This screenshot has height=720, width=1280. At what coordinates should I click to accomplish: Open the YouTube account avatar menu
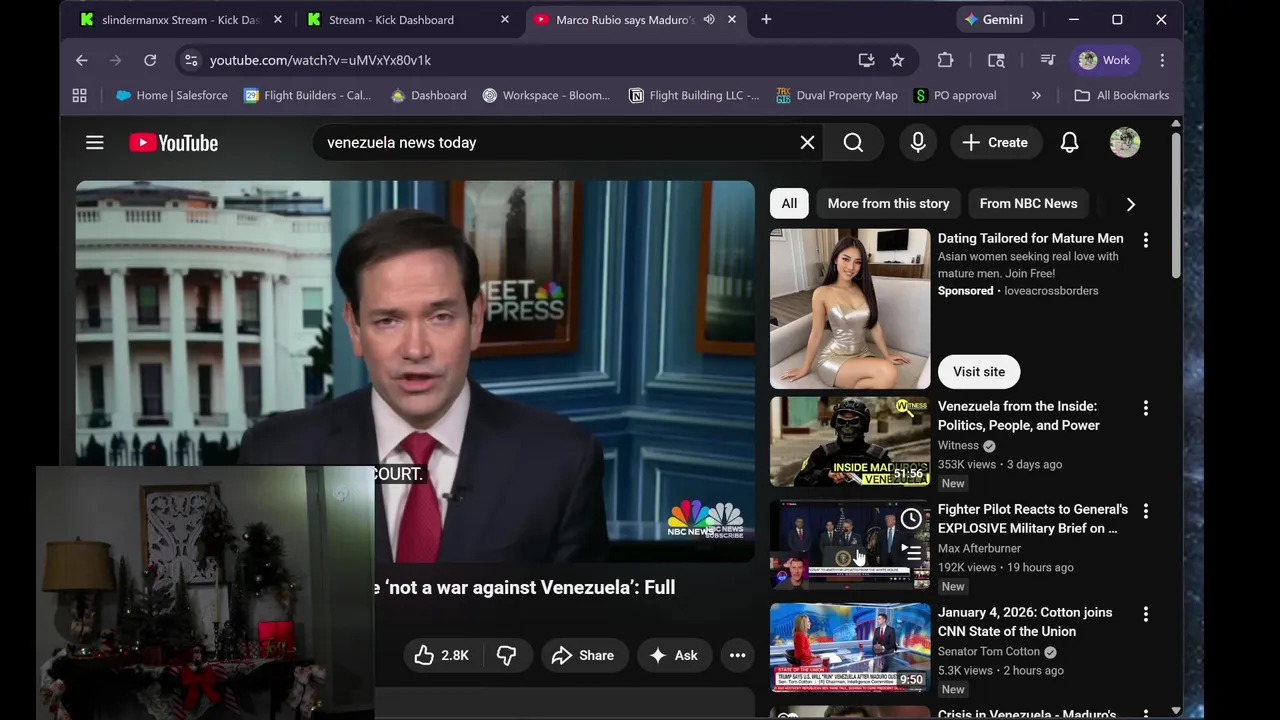click(1125, 143)
